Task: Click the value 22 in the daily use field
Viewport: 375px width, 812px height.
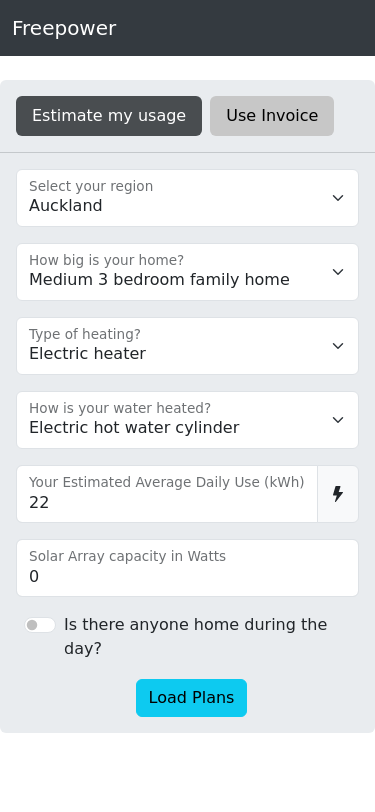Action: pos(39,503)
